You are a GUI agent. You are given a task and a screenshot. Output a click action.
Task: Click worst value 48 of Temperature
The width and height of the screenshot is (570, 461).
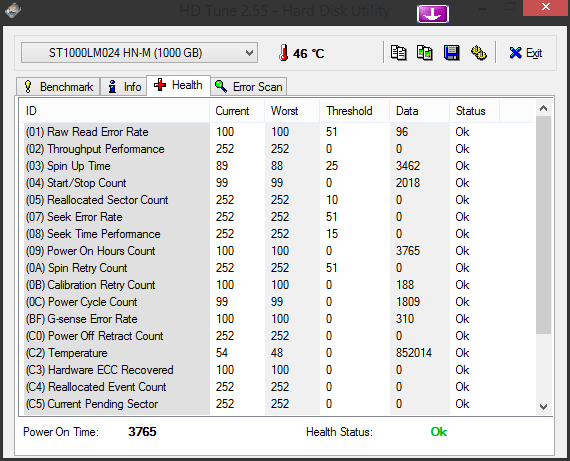pyautogui.click(x=277, y=353)
